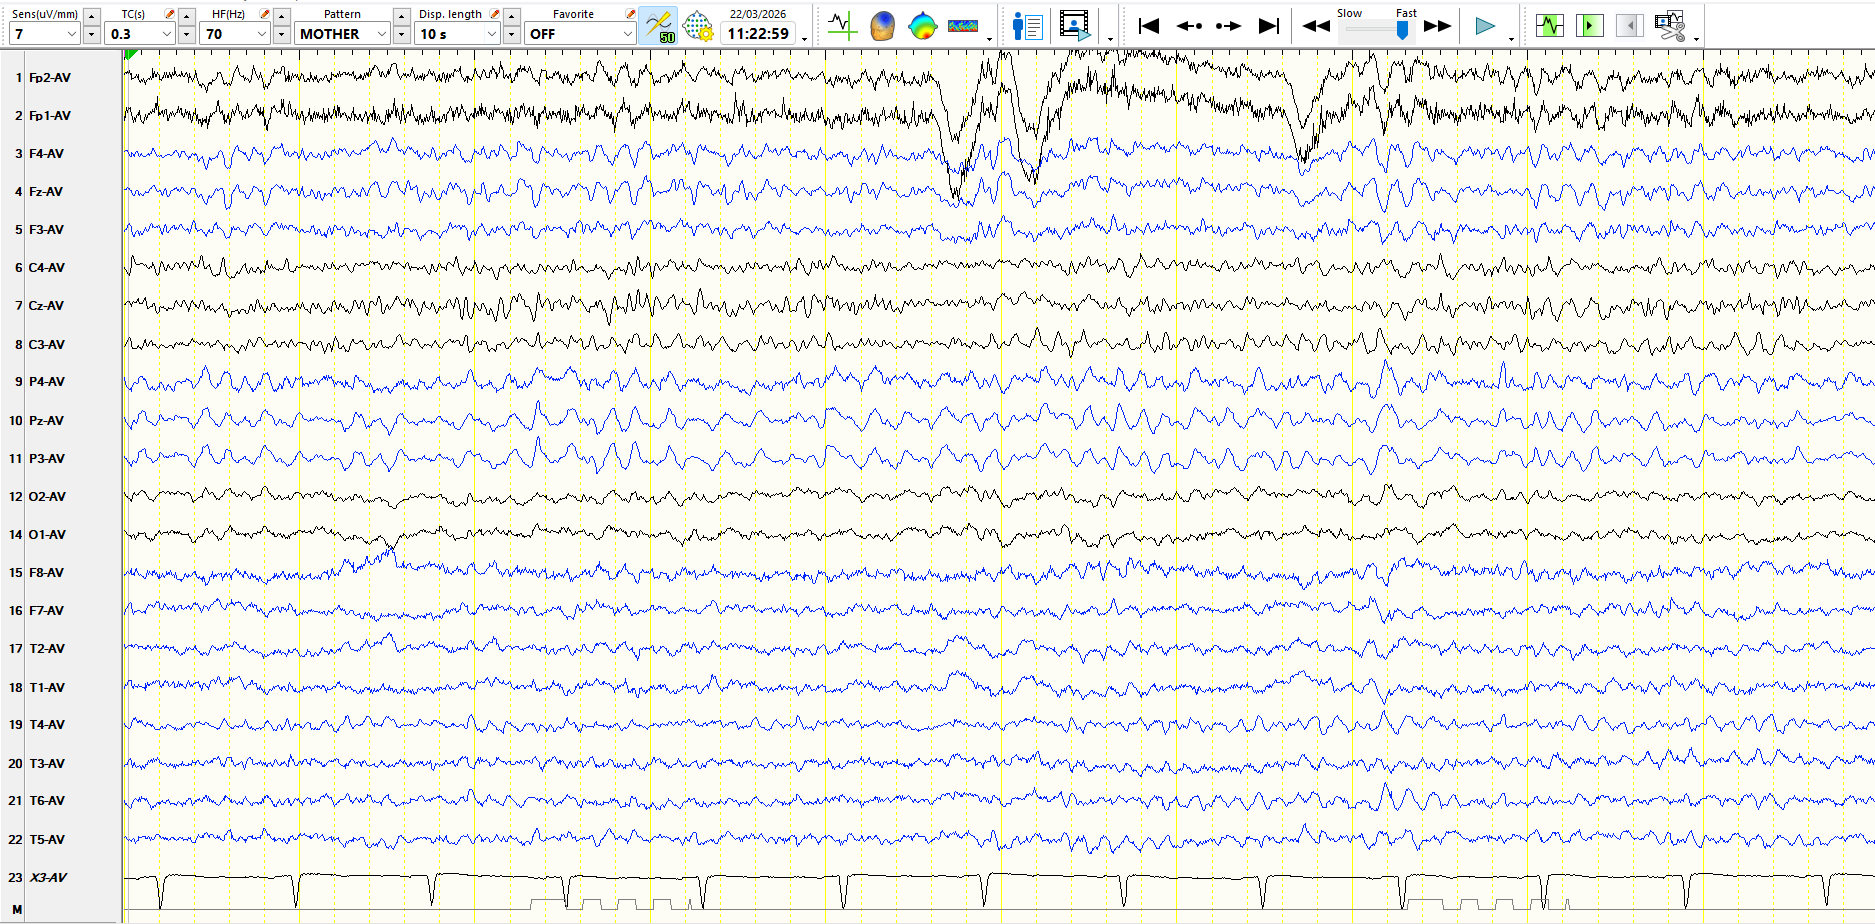Select the O2-AV channel label
This screenshot has height=924, width=1875.
click(x=47, y=496)
